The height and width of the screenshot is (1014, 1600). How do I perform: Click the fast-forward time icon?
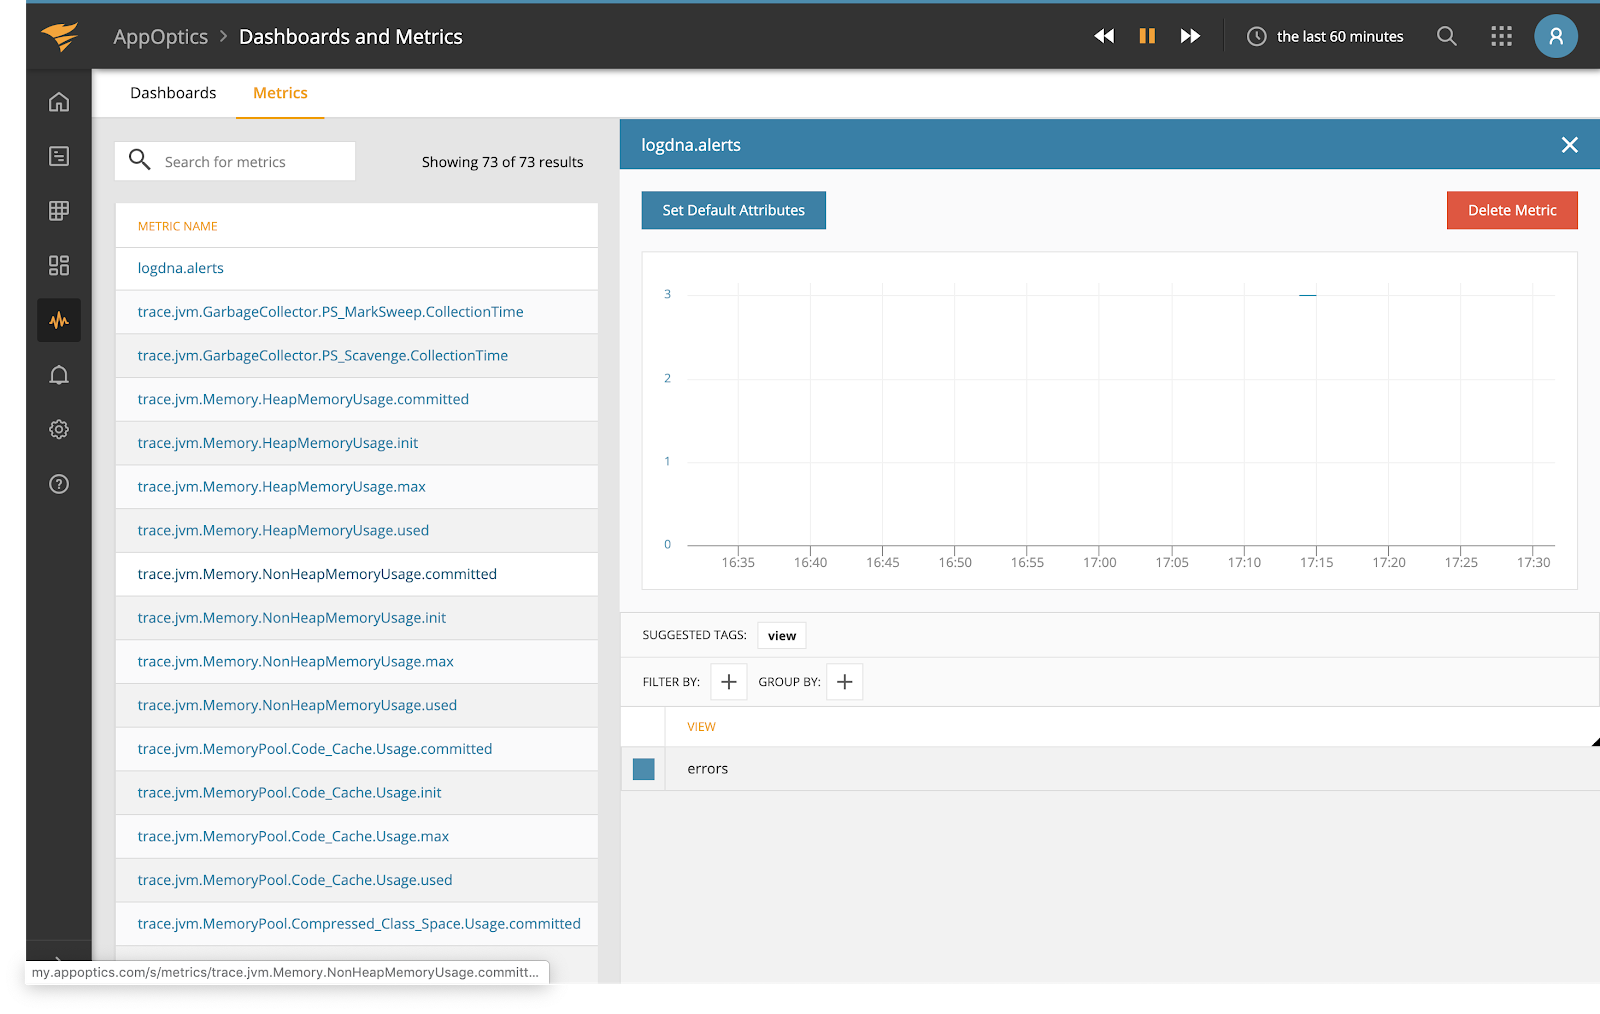[1190, 36]
